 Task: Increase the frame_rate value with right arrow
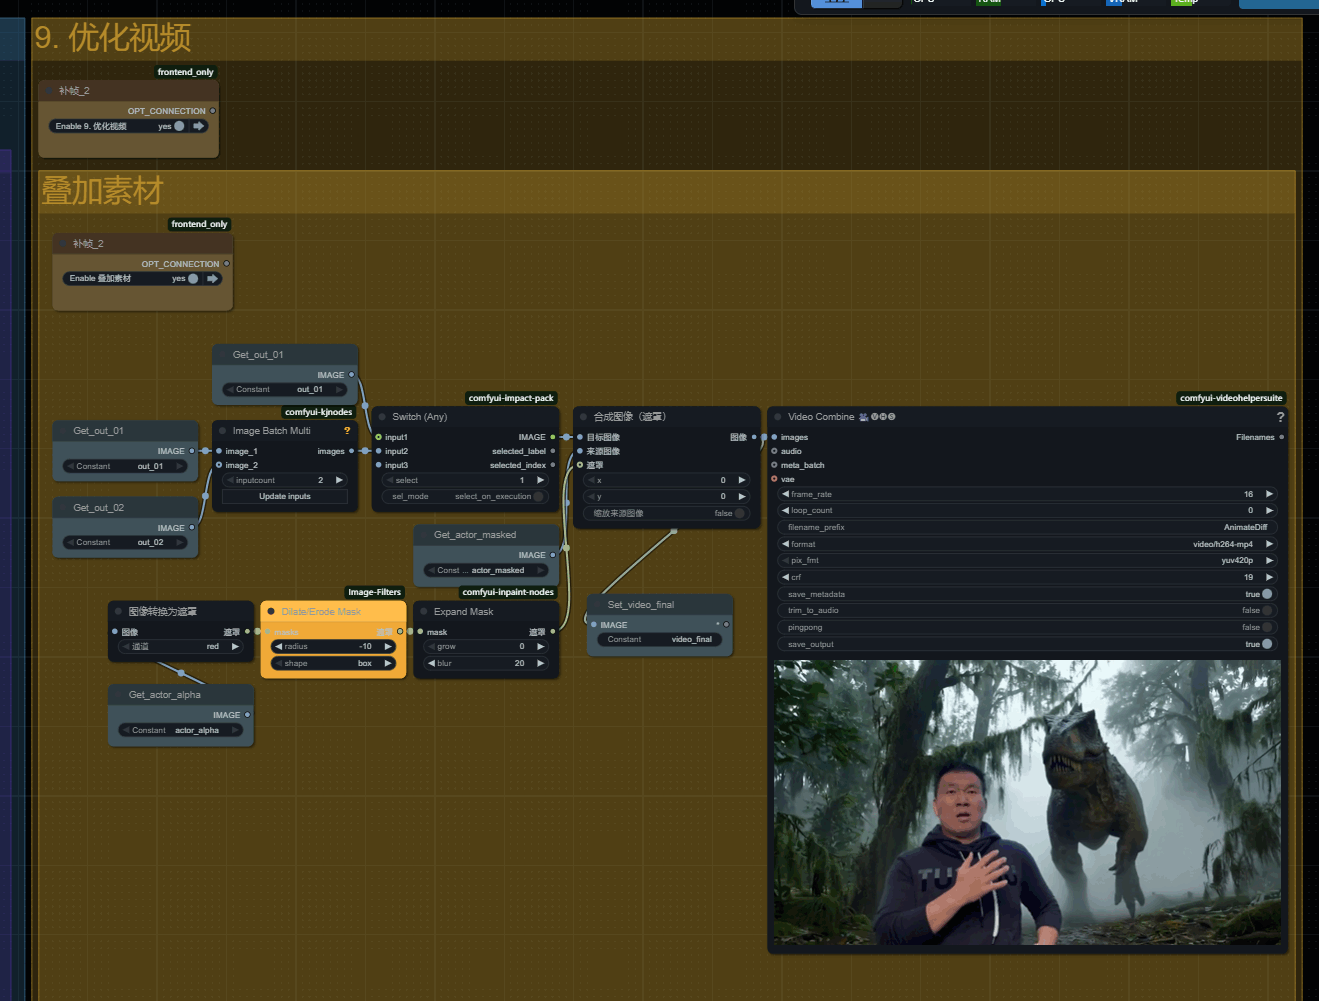(1269, 494)
